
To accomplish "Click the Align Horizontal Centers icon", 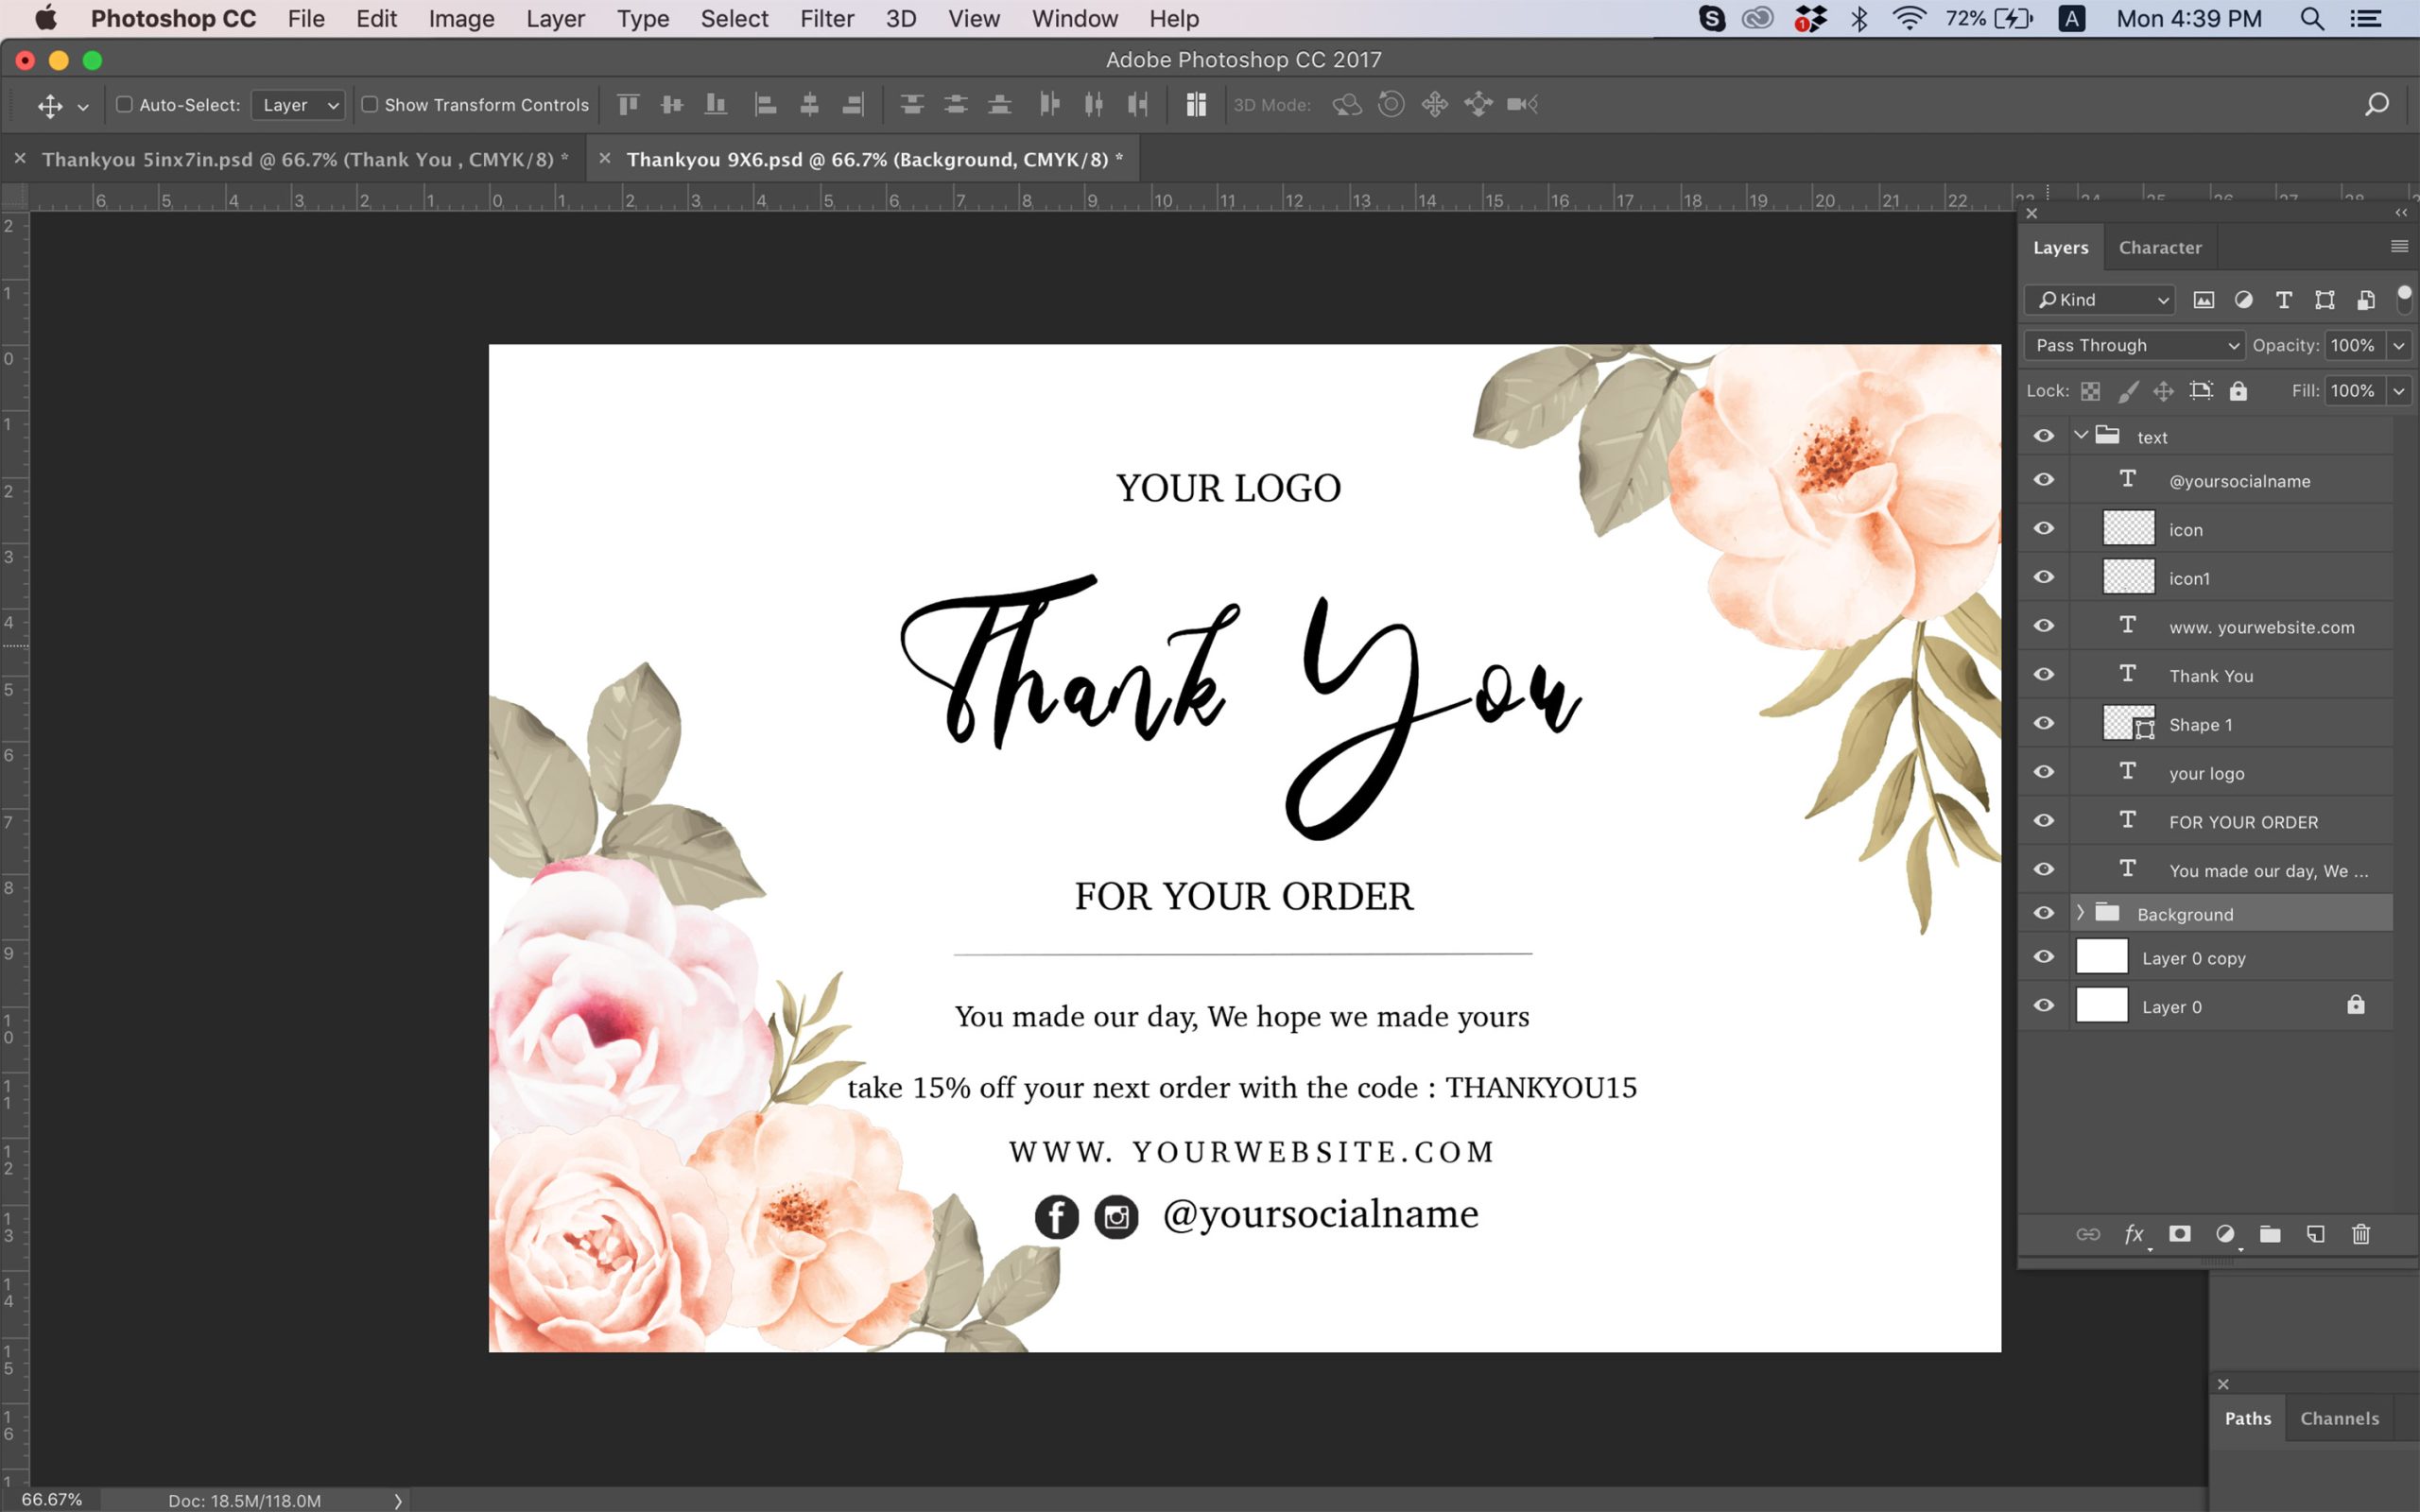I will coord(810,104).
